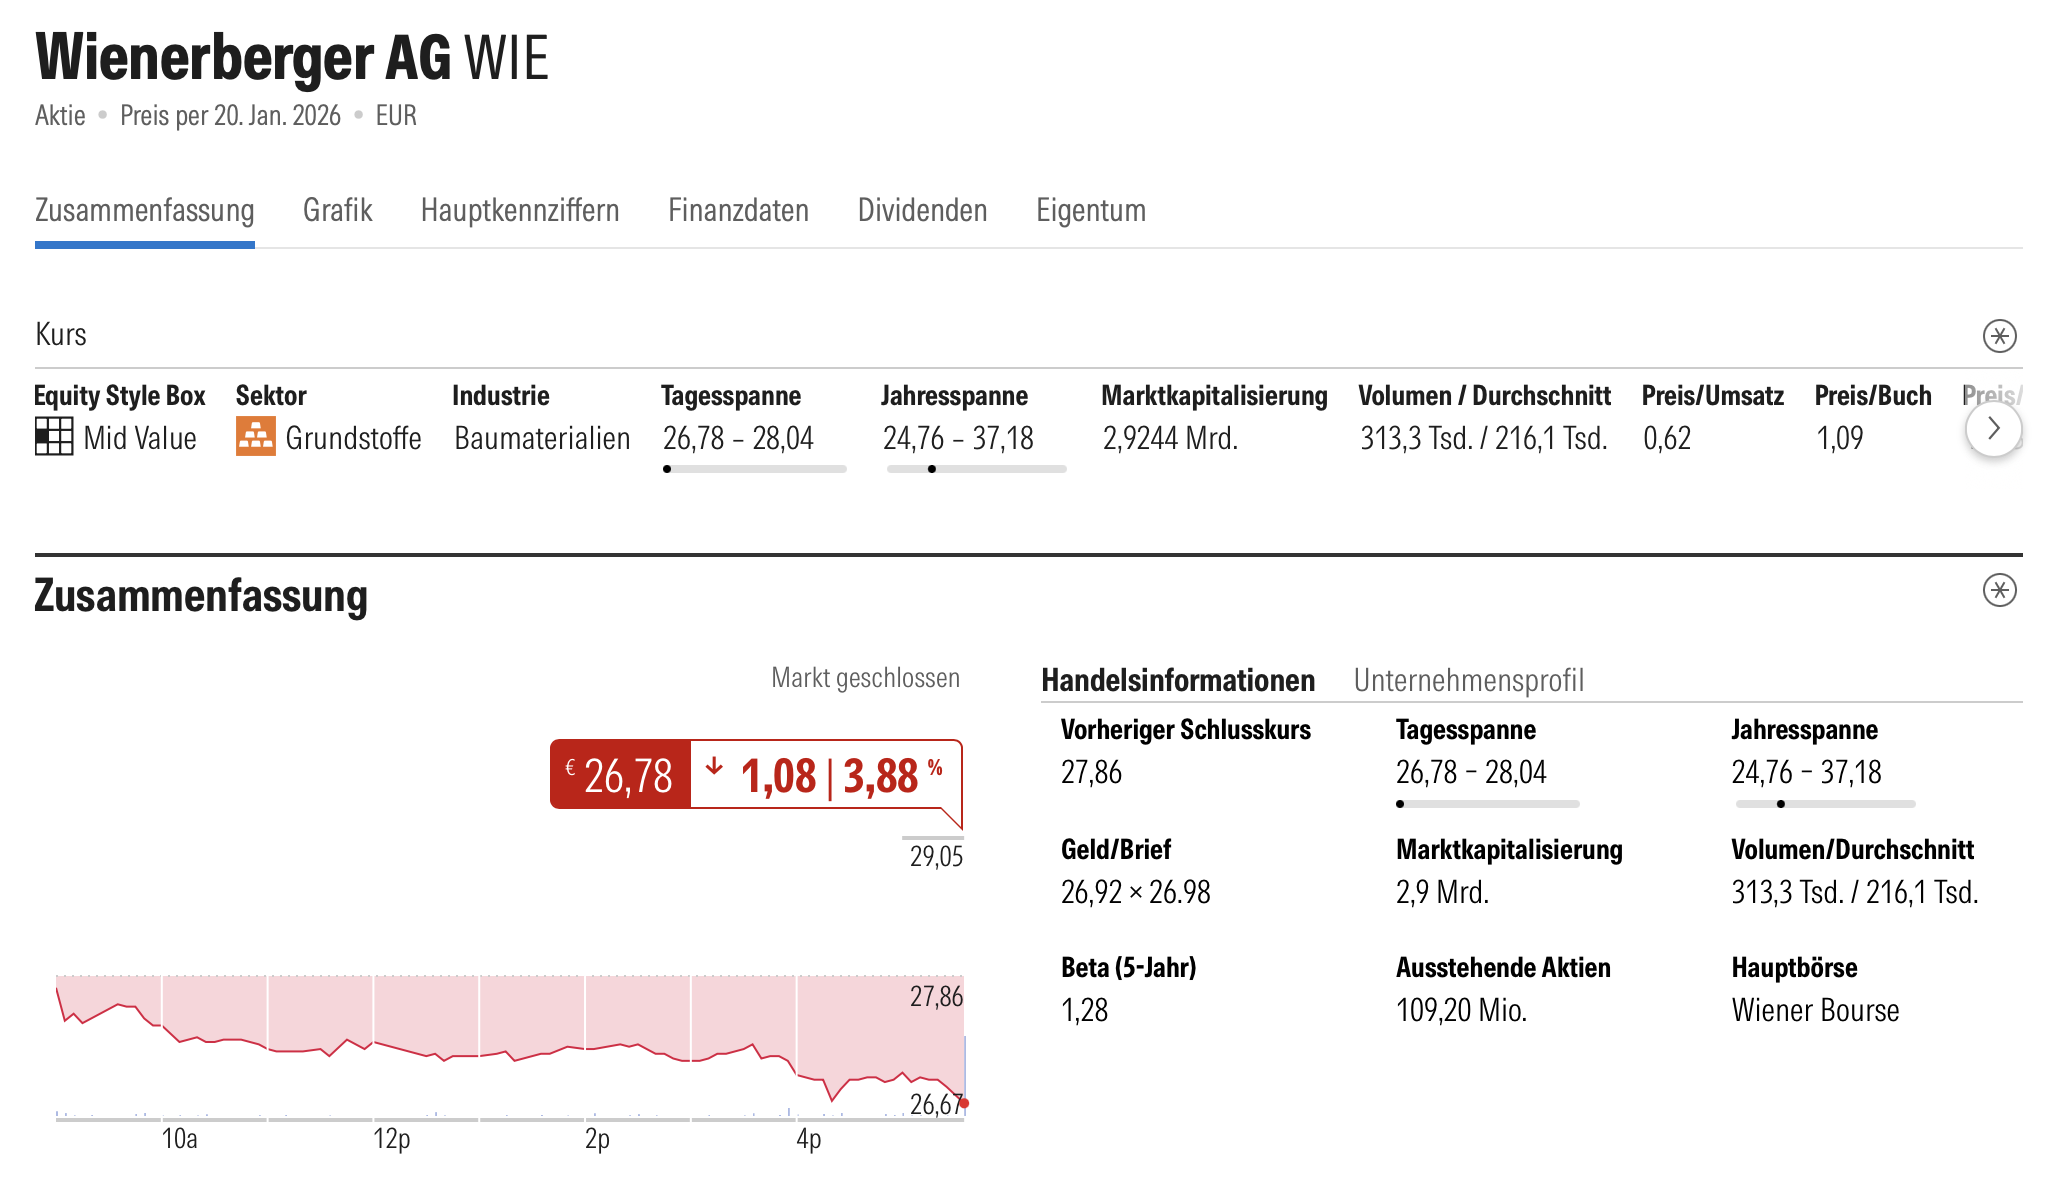Select the Dividenden tab
This screenshot has height=1180, width=2064.
[922, 211]
